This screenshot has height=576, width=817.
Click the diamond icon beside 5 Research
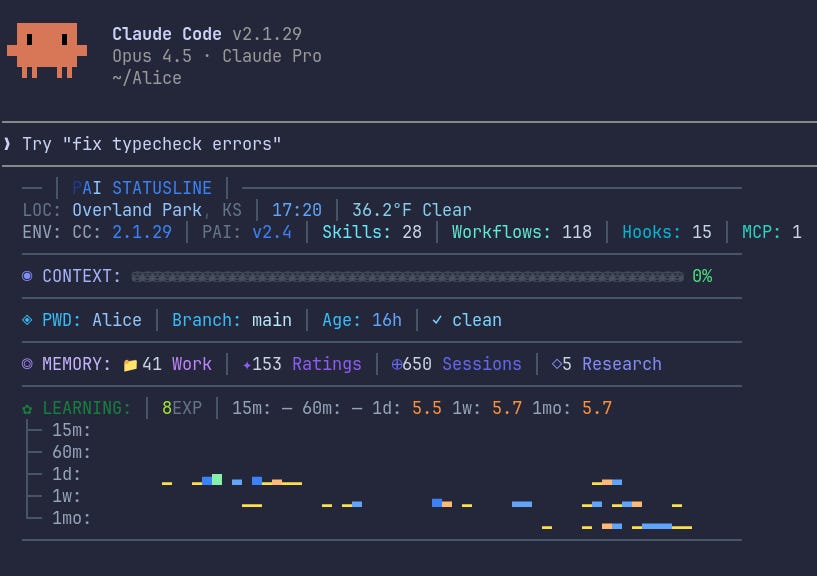point(556,364)
